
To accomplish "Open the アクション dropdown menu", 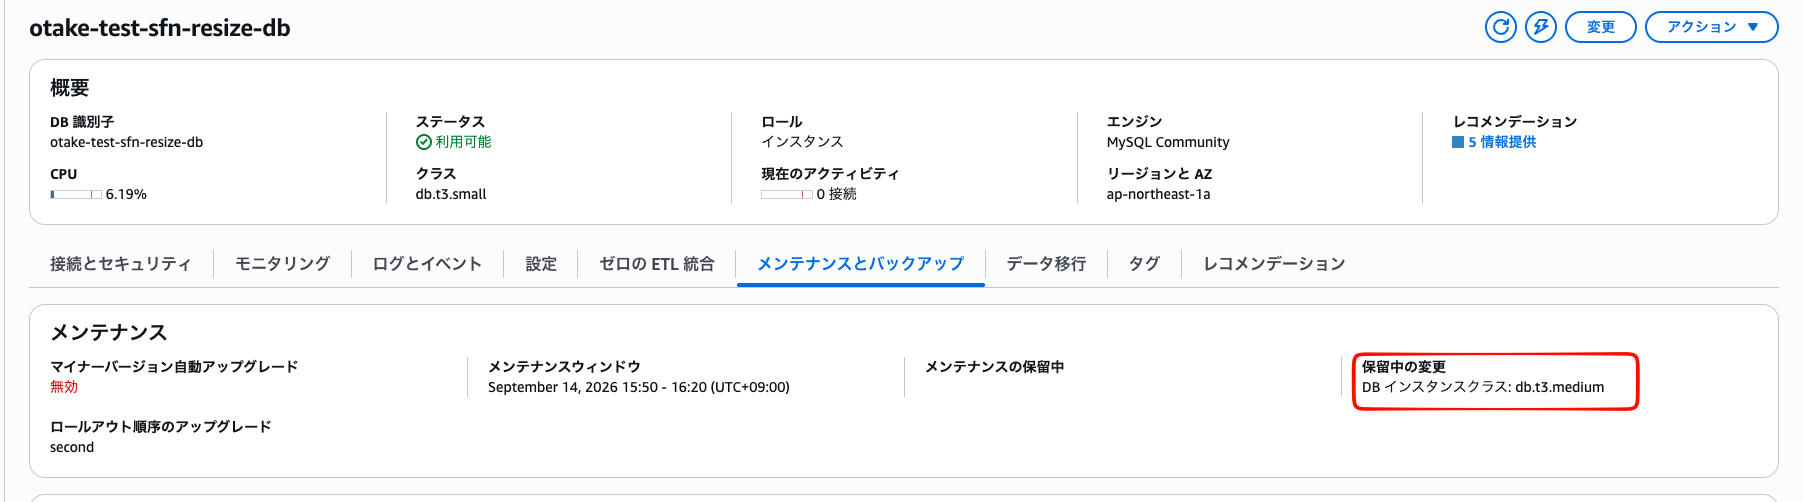I will pyautogui.click(x=1711, y=27).
